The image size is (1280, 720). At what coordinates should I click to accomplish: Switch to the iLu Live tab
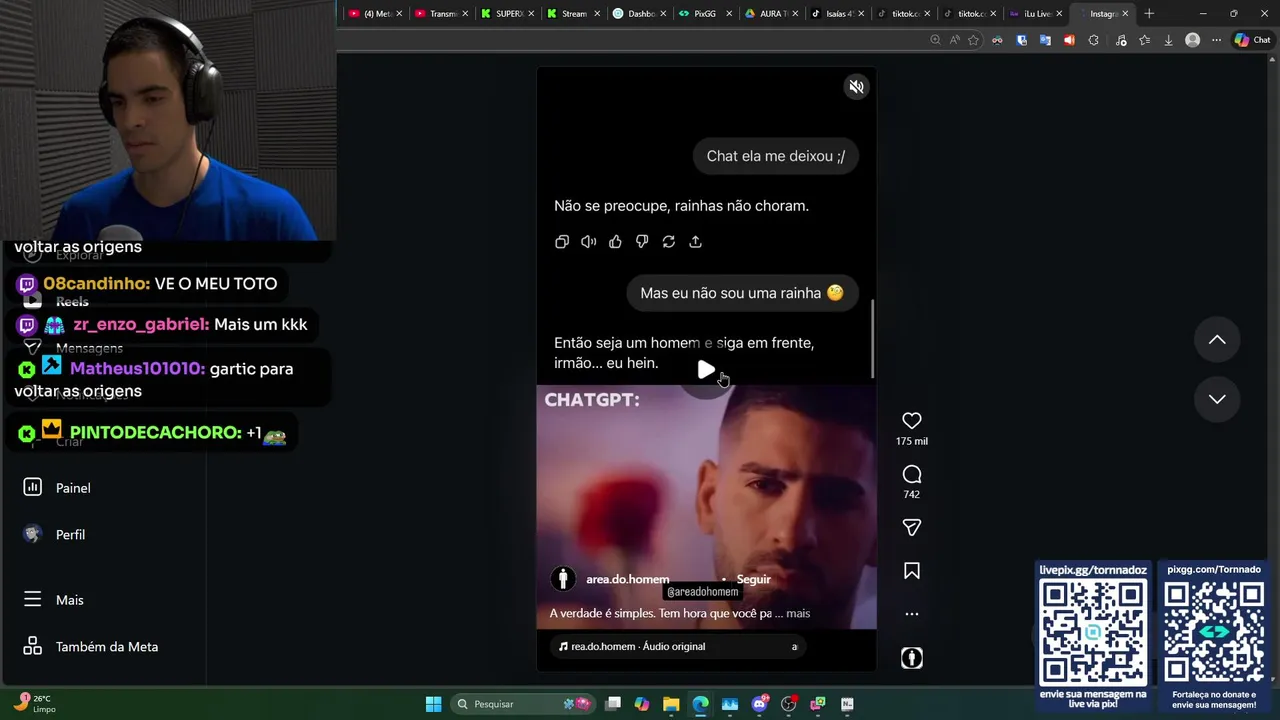click(1035, 13)
